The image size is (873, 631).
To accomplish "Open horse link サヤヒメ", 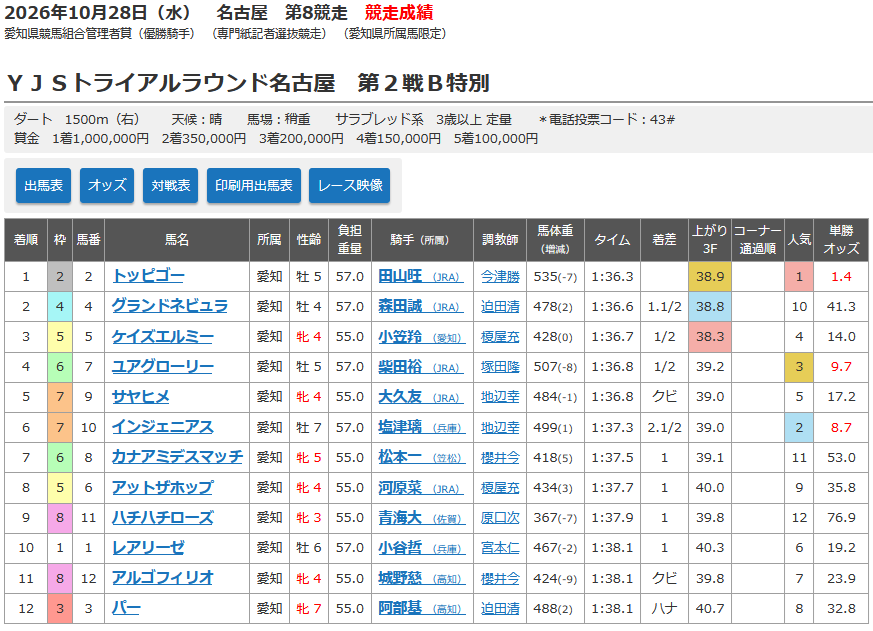I will tap(141, 397).
